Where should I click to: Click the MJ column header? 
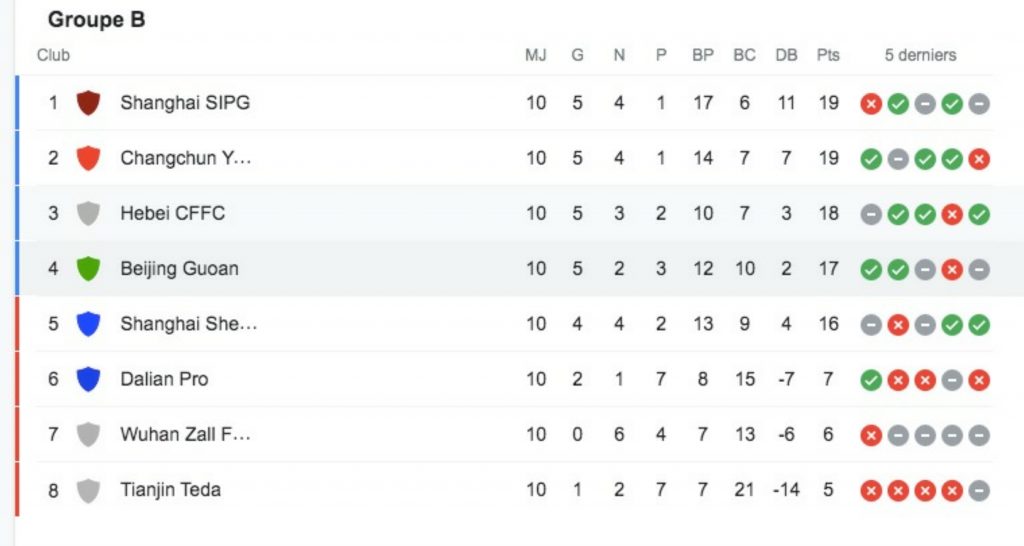click(x=536, y=55)
